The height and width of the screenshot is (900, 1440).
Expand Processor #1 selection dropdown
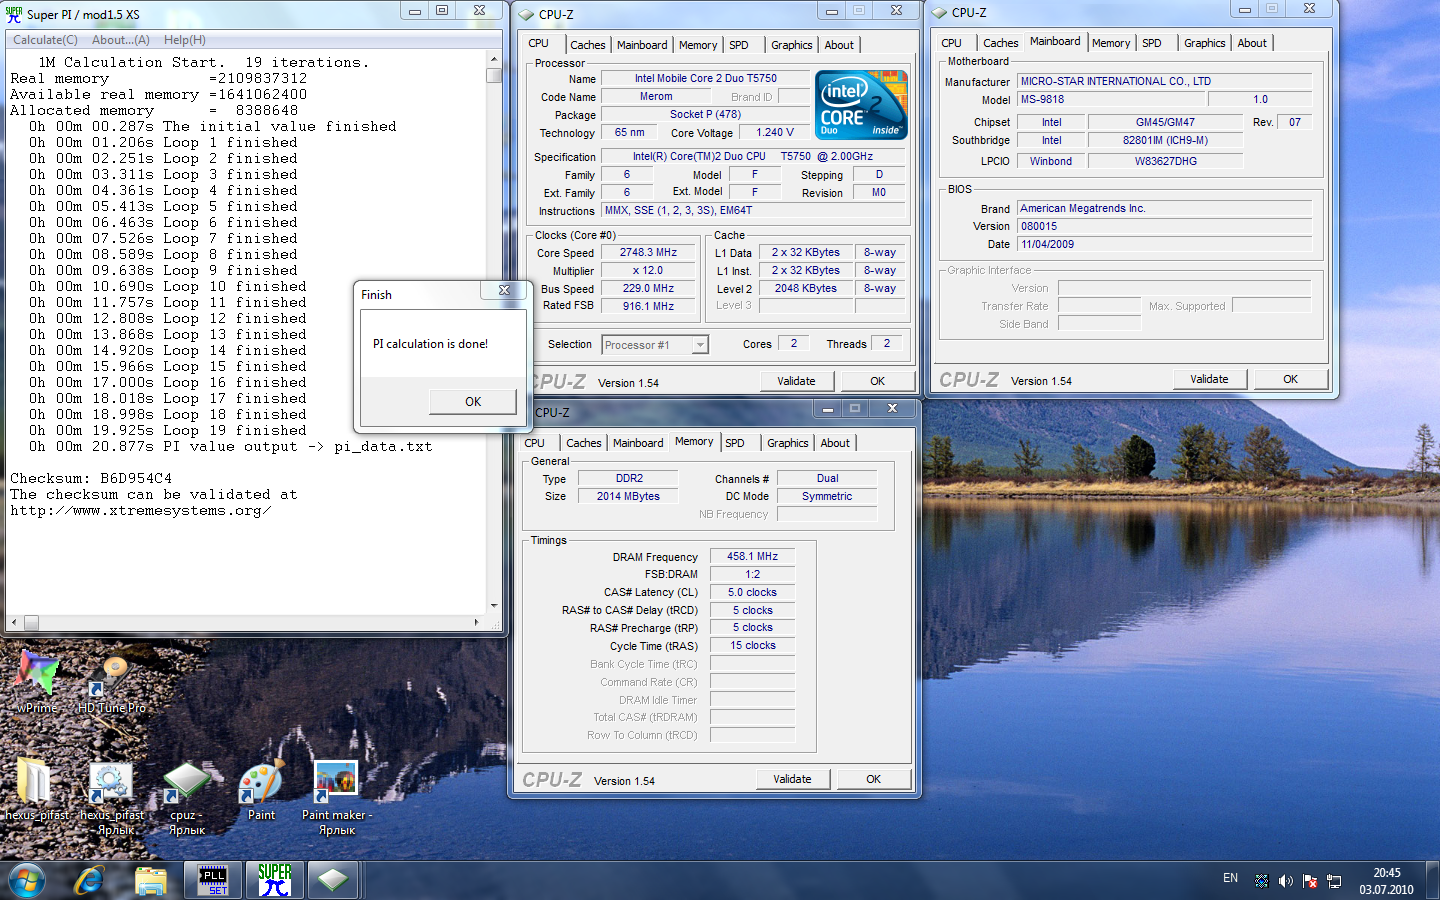point(700,345)
